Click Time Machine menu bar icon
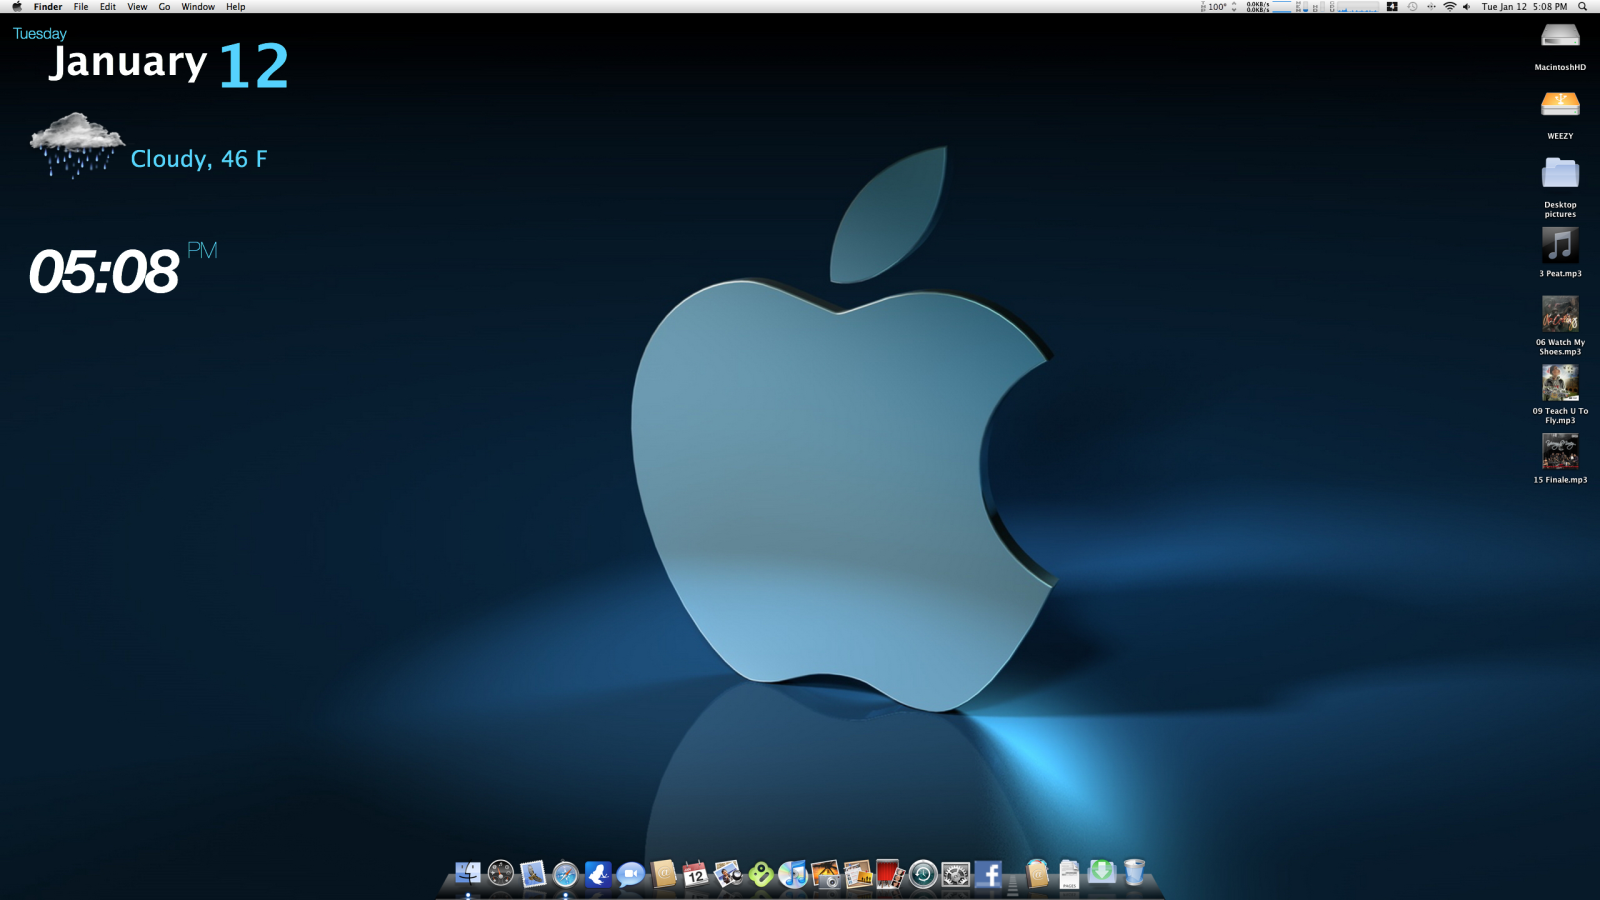This screenshot has height=900, width=1600. coord(1412,6)
